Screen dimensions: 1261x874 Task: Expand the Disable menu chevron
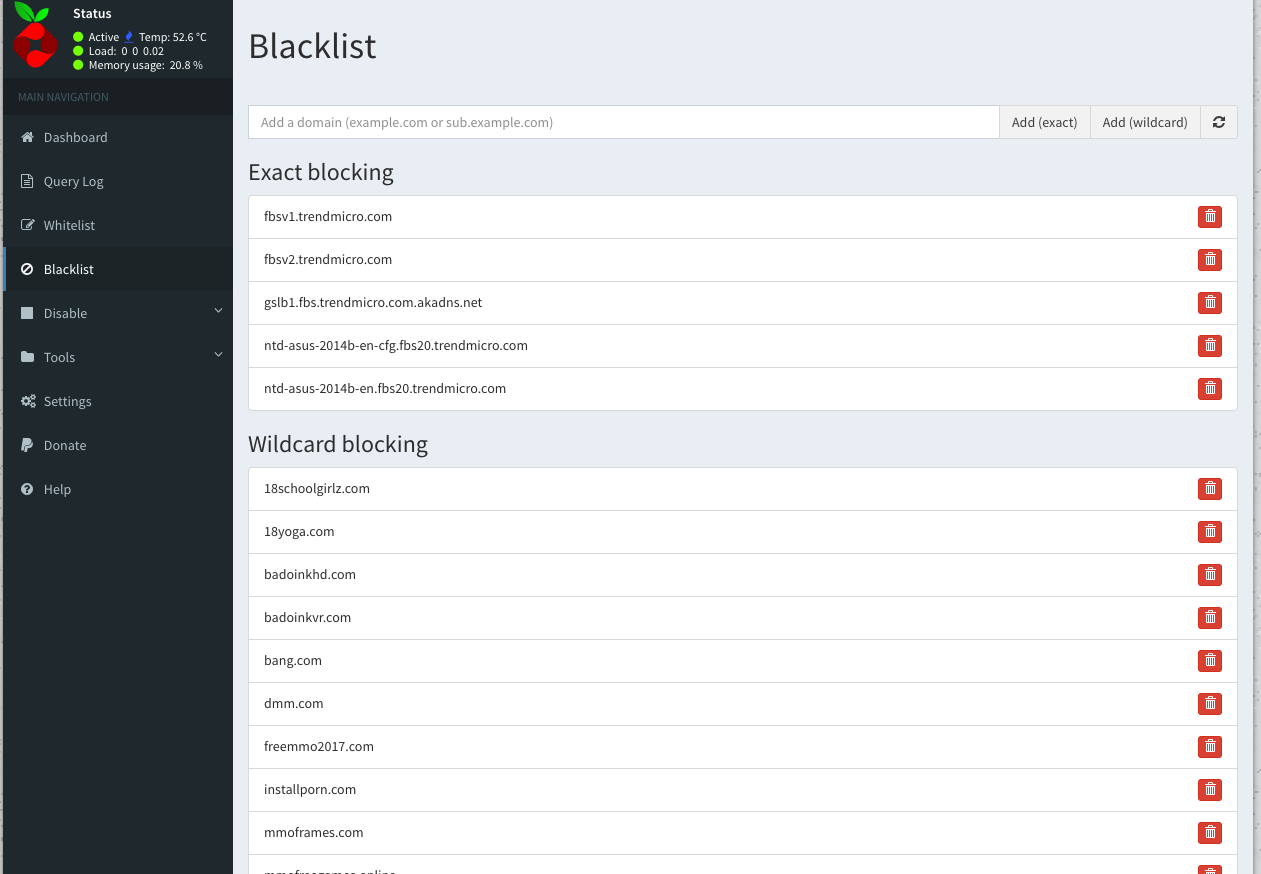pyautogui.click(x=218, y=311)
